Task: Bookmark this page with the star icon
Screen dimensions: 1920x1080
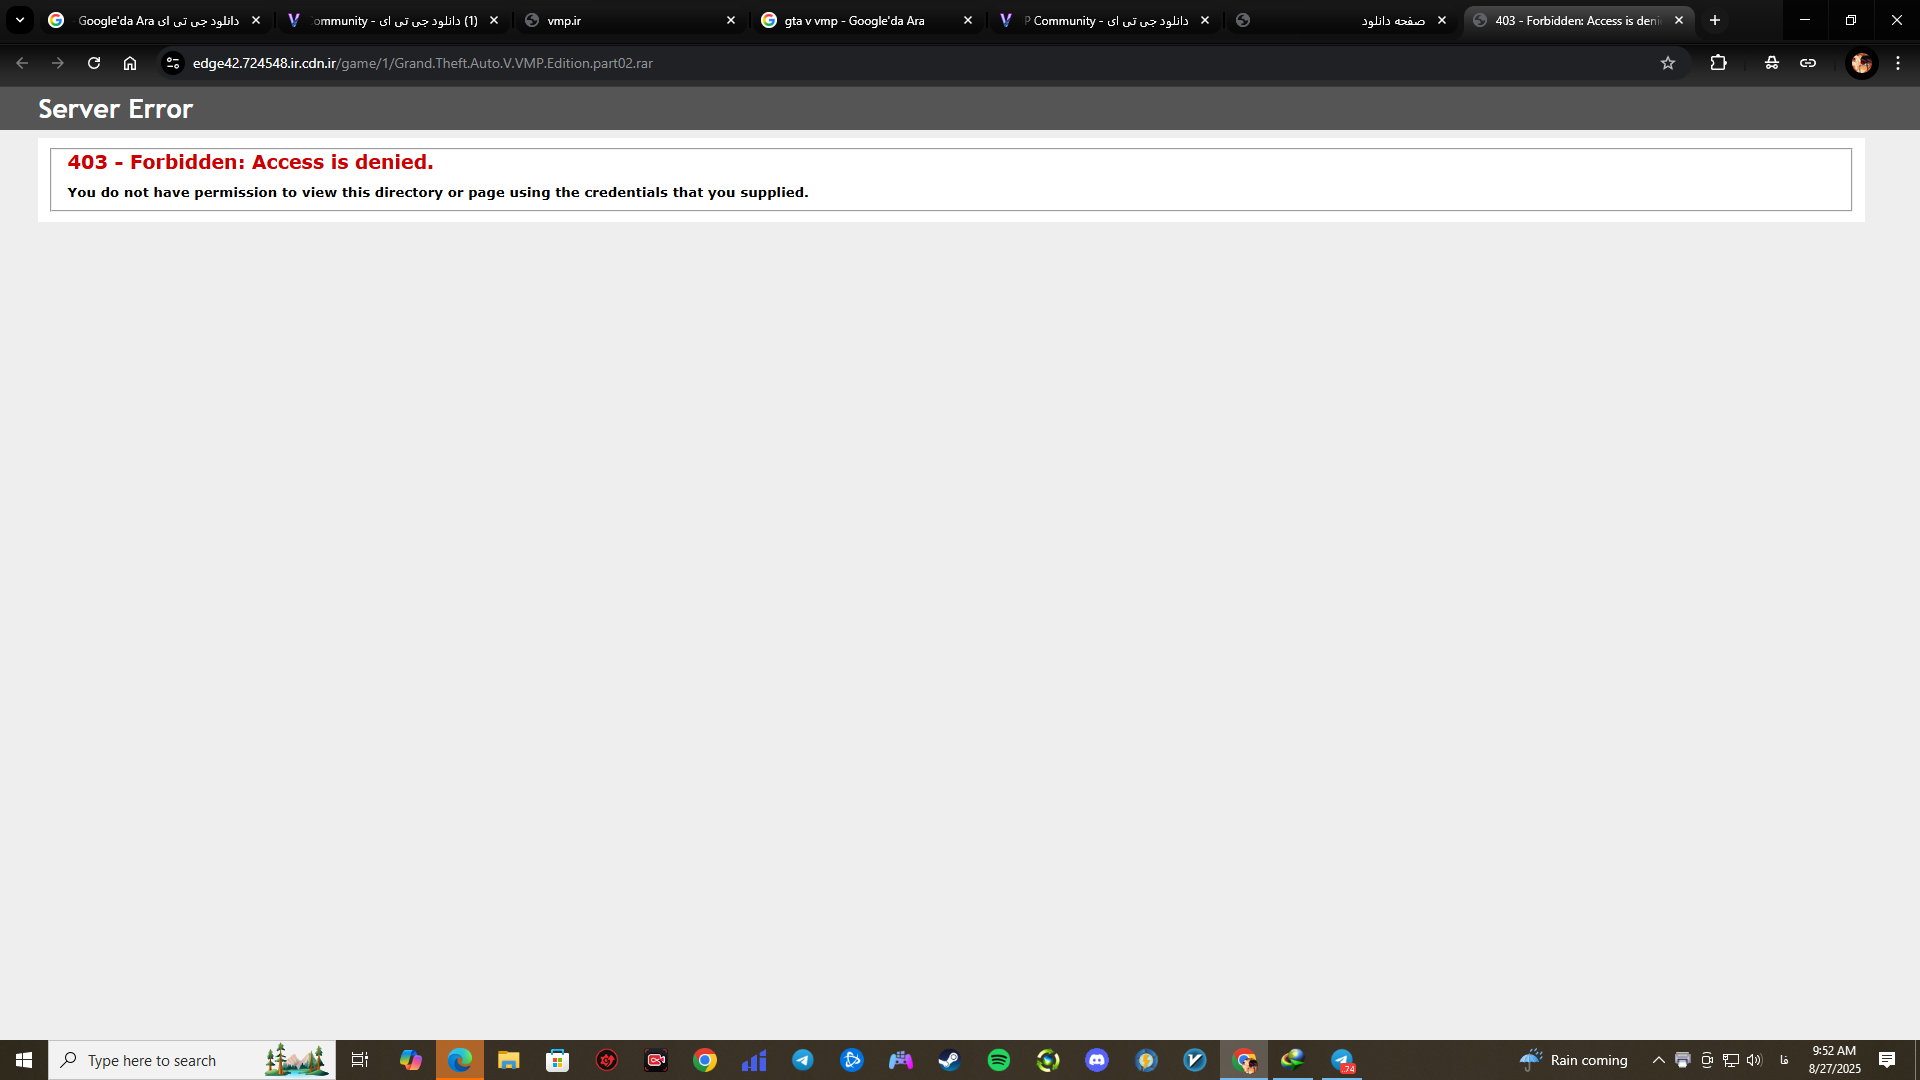Action: [x=1667, y=63]
